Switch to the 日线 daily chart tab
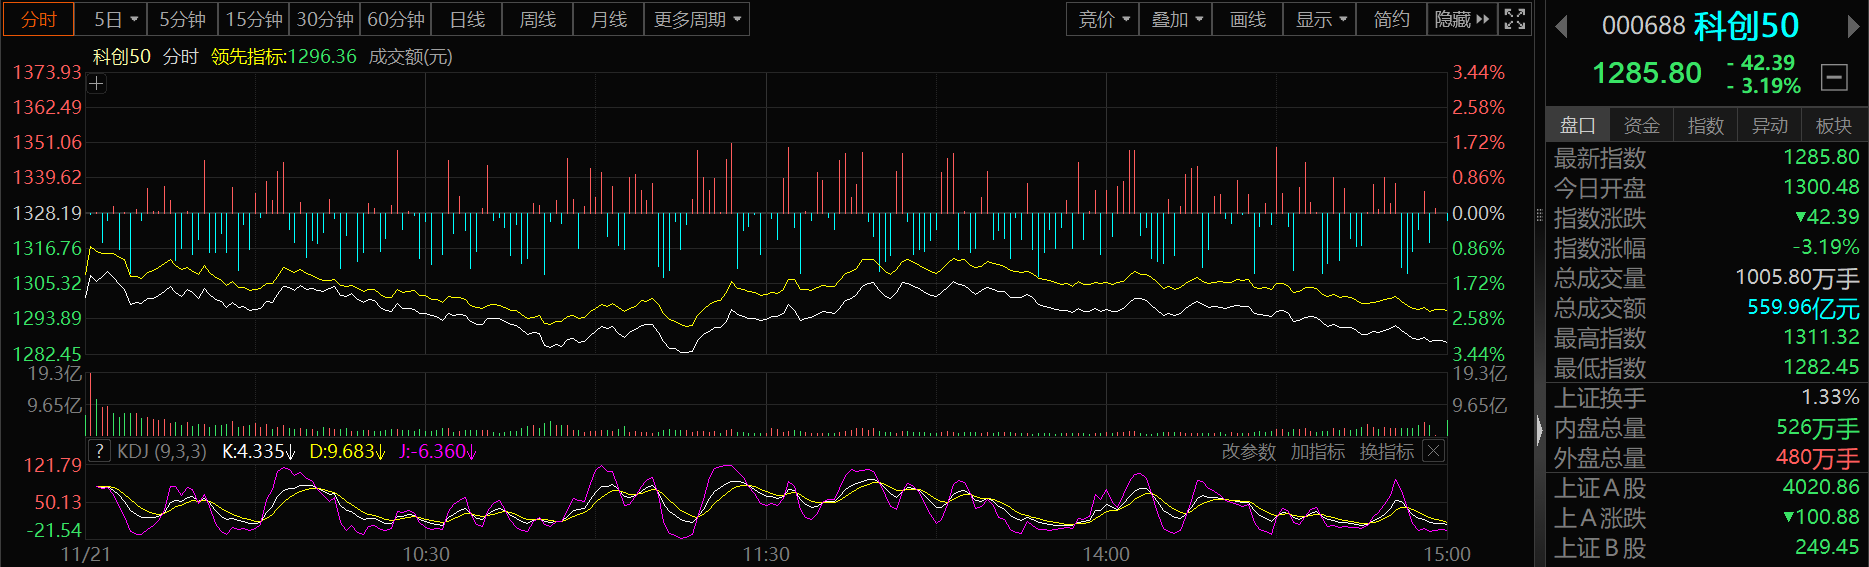Image resolution: width=1869 pixels, height=567 pixels. click(467, 19)
